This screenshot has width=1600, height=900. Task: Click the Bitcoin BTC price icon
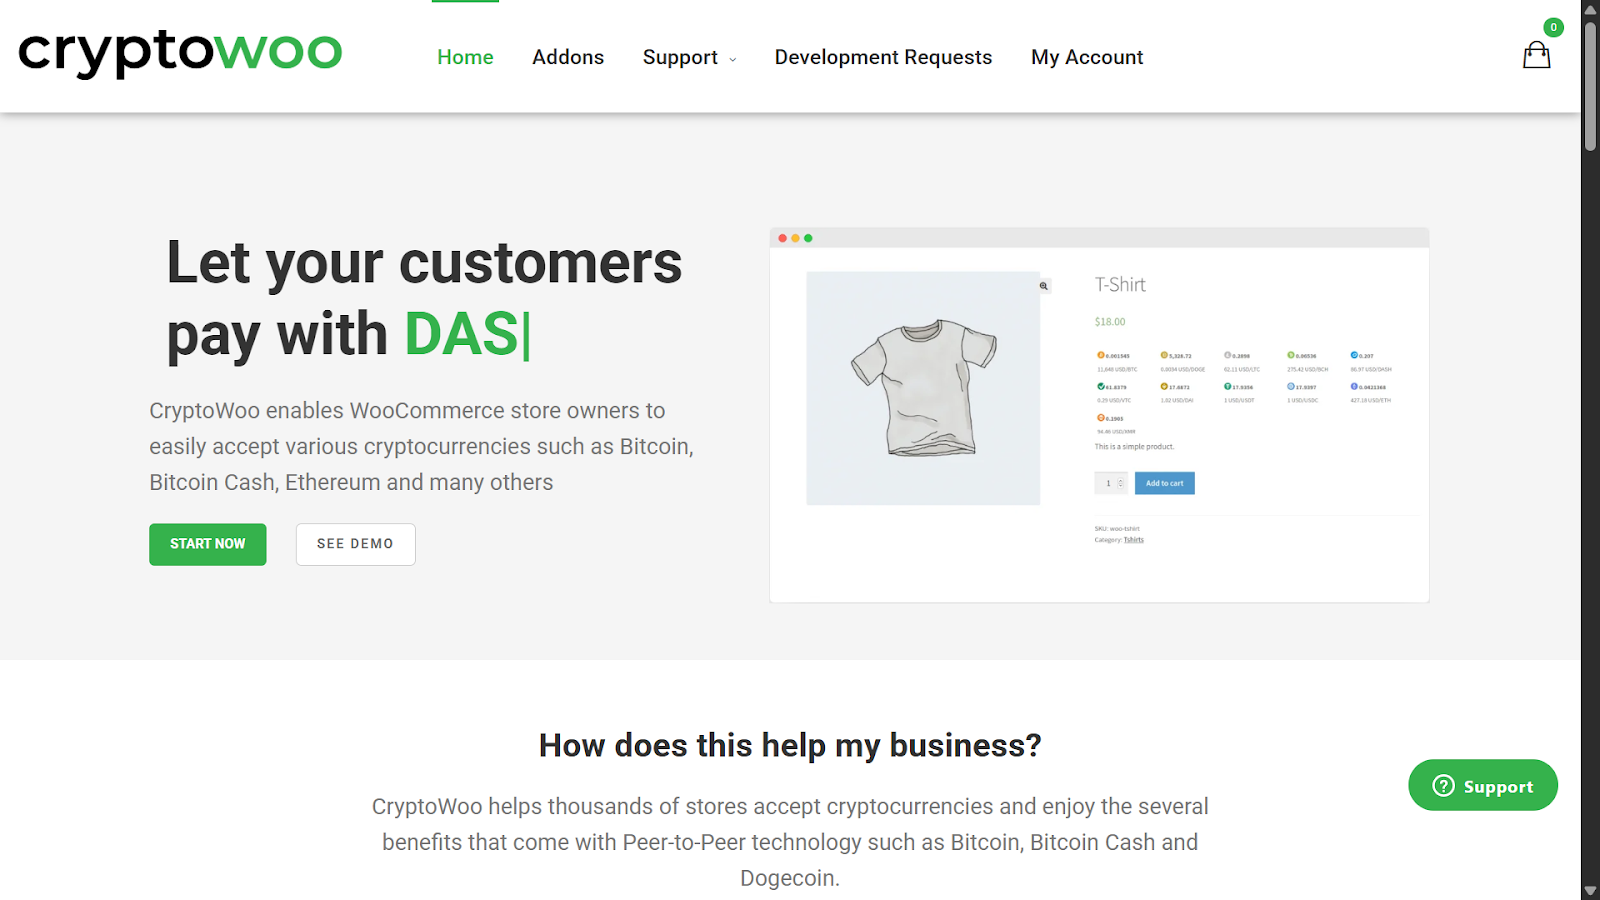[1100, 355]
